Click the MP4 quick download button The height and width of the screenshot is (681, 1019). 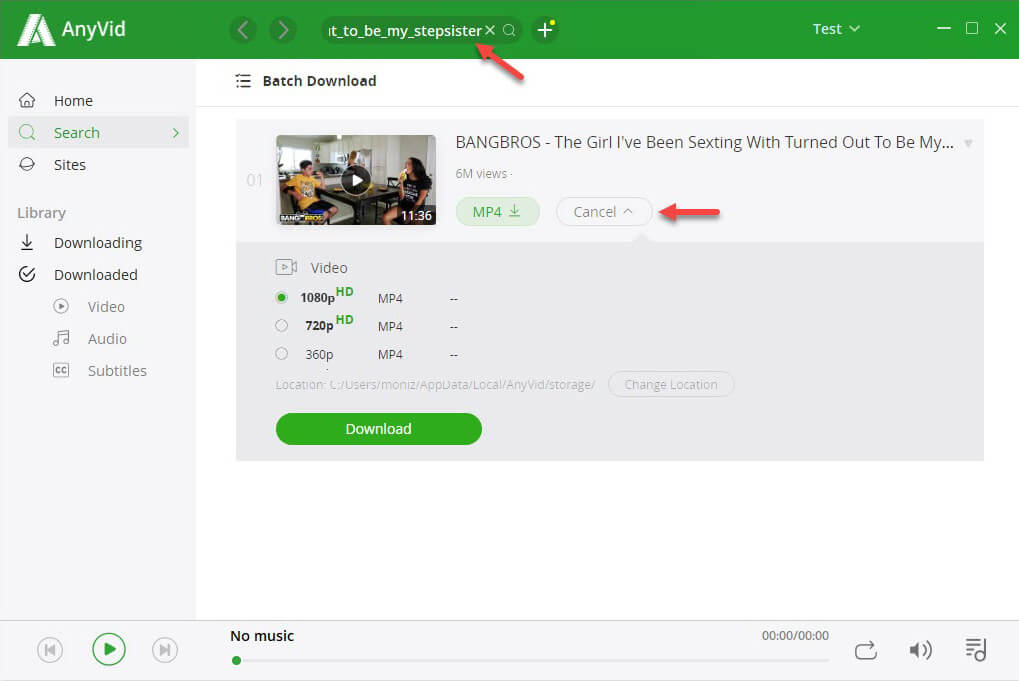pos(497,212)
